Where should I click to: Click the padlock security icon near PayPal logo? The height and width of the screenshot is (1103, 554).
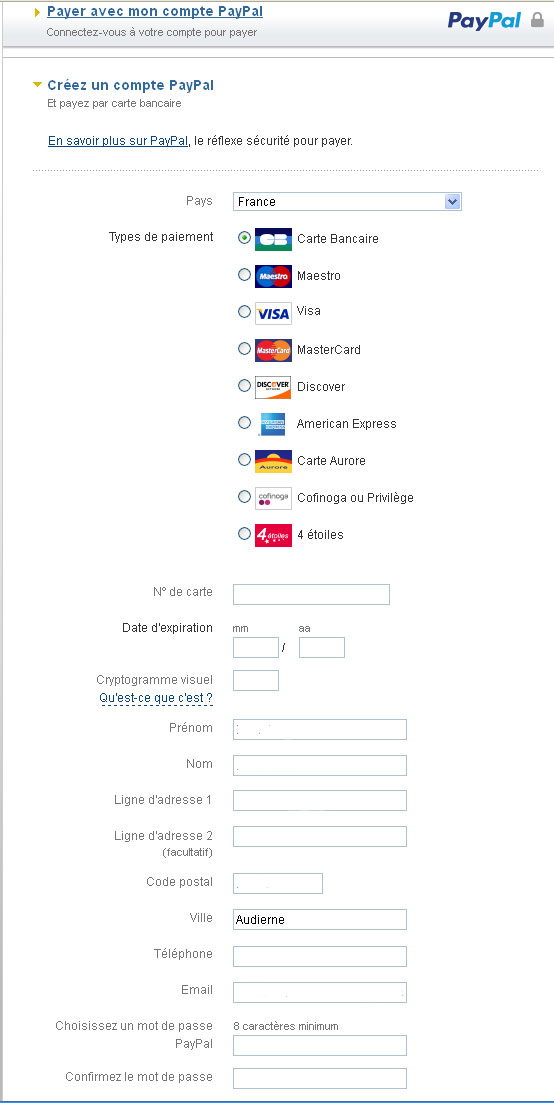click(538, 20)
